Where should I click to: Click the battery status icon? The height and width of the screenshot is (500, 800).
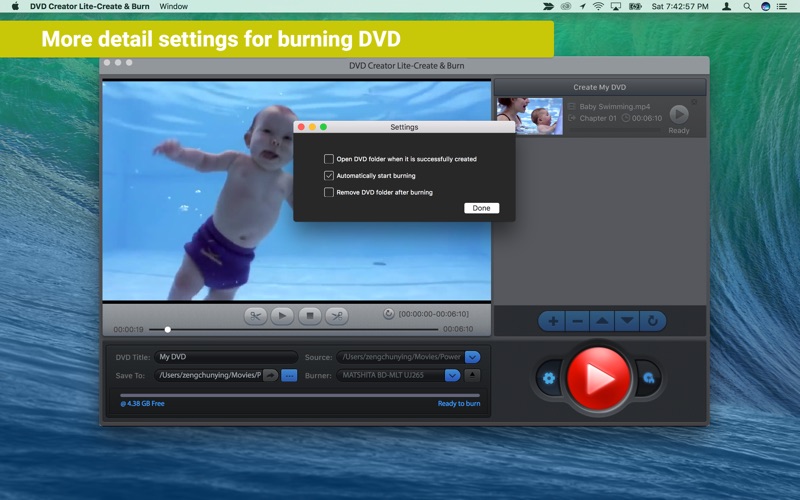(635, 6)
